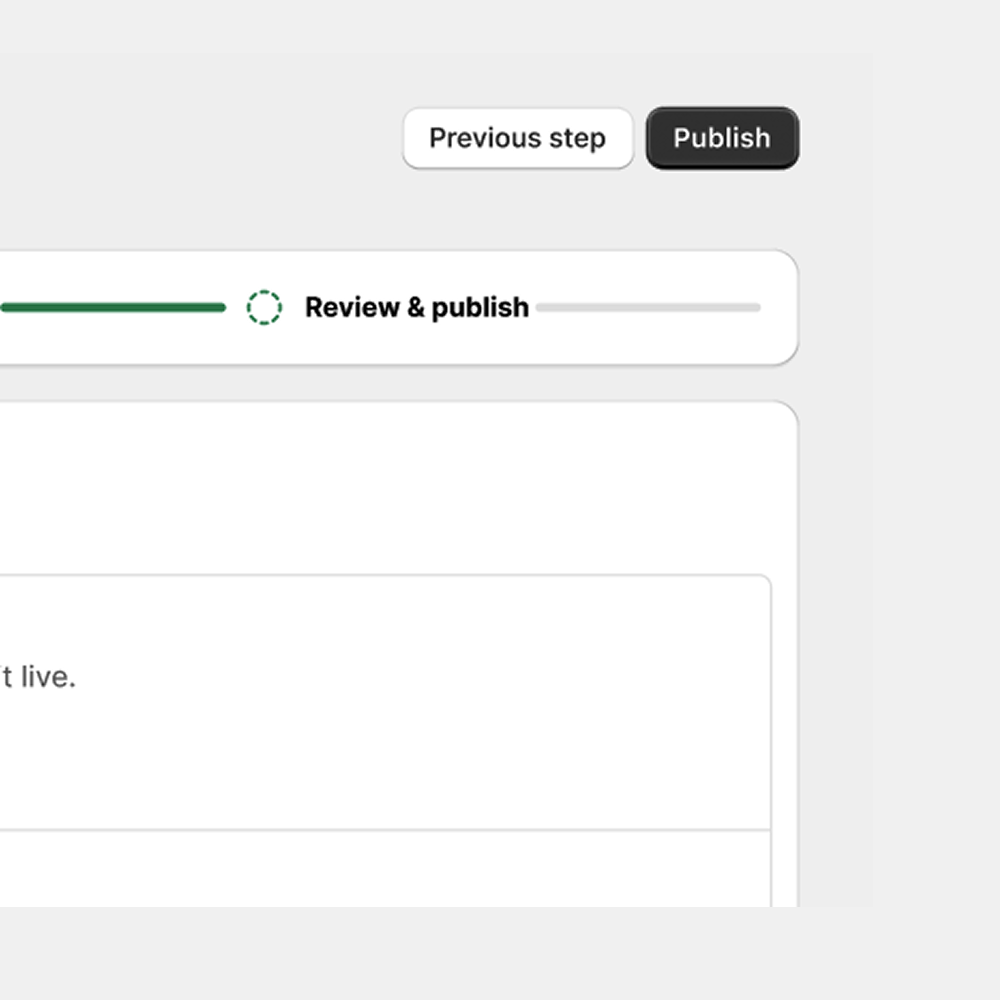Go back with Previous step button
This screenshot has width=1000, height=1000.
point(518,138)
